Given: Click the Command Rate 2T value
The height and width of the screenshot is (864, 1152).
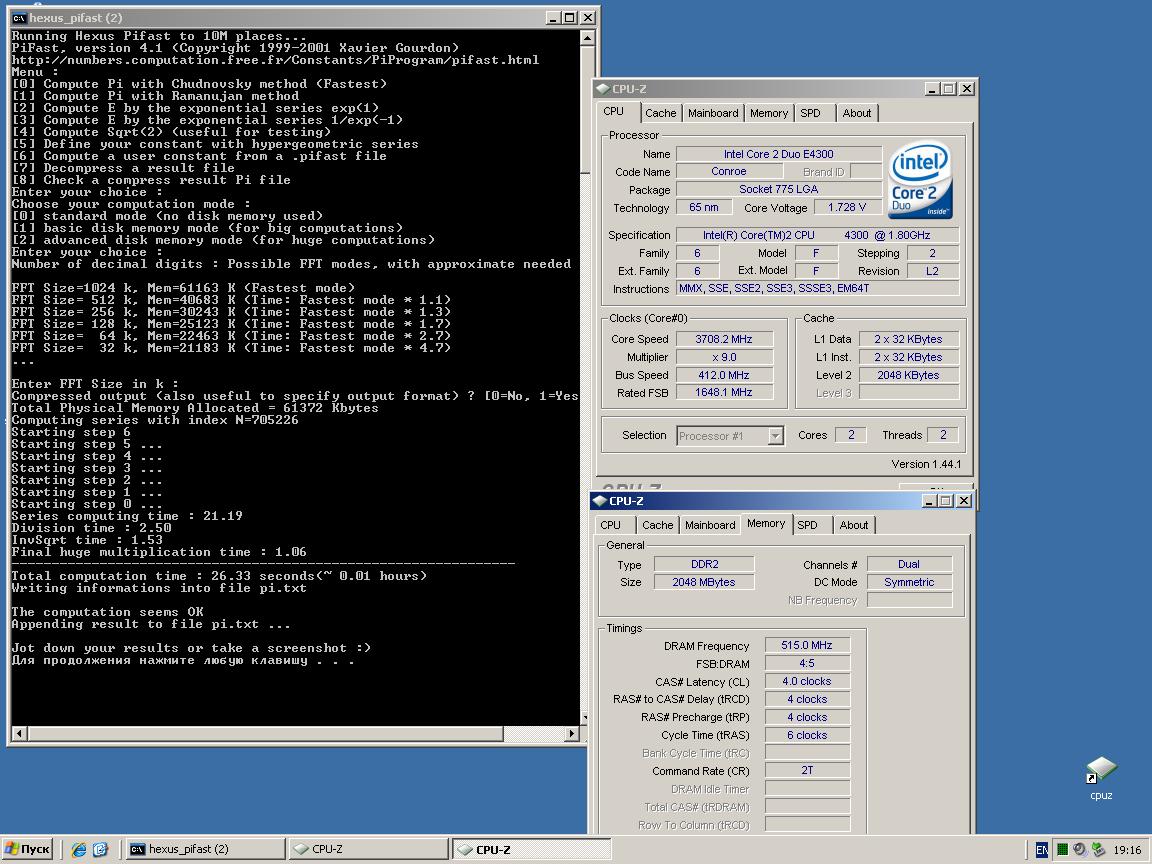Looking at the screenshot, I should coord(807,771).
